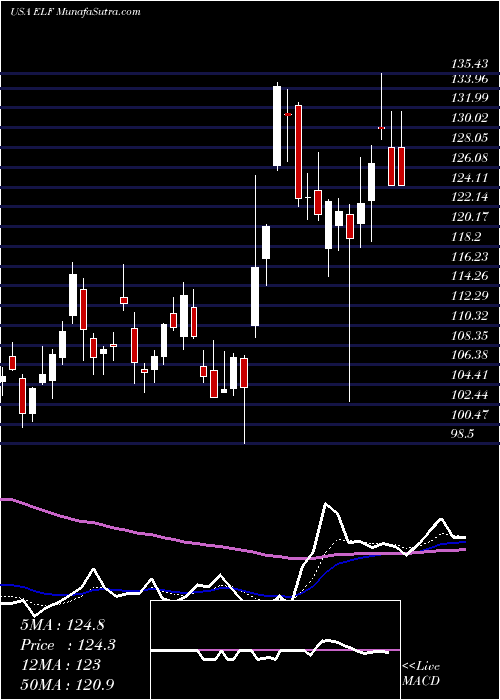Click the '50MA : 120.9' readout

(x=67, y=685)
